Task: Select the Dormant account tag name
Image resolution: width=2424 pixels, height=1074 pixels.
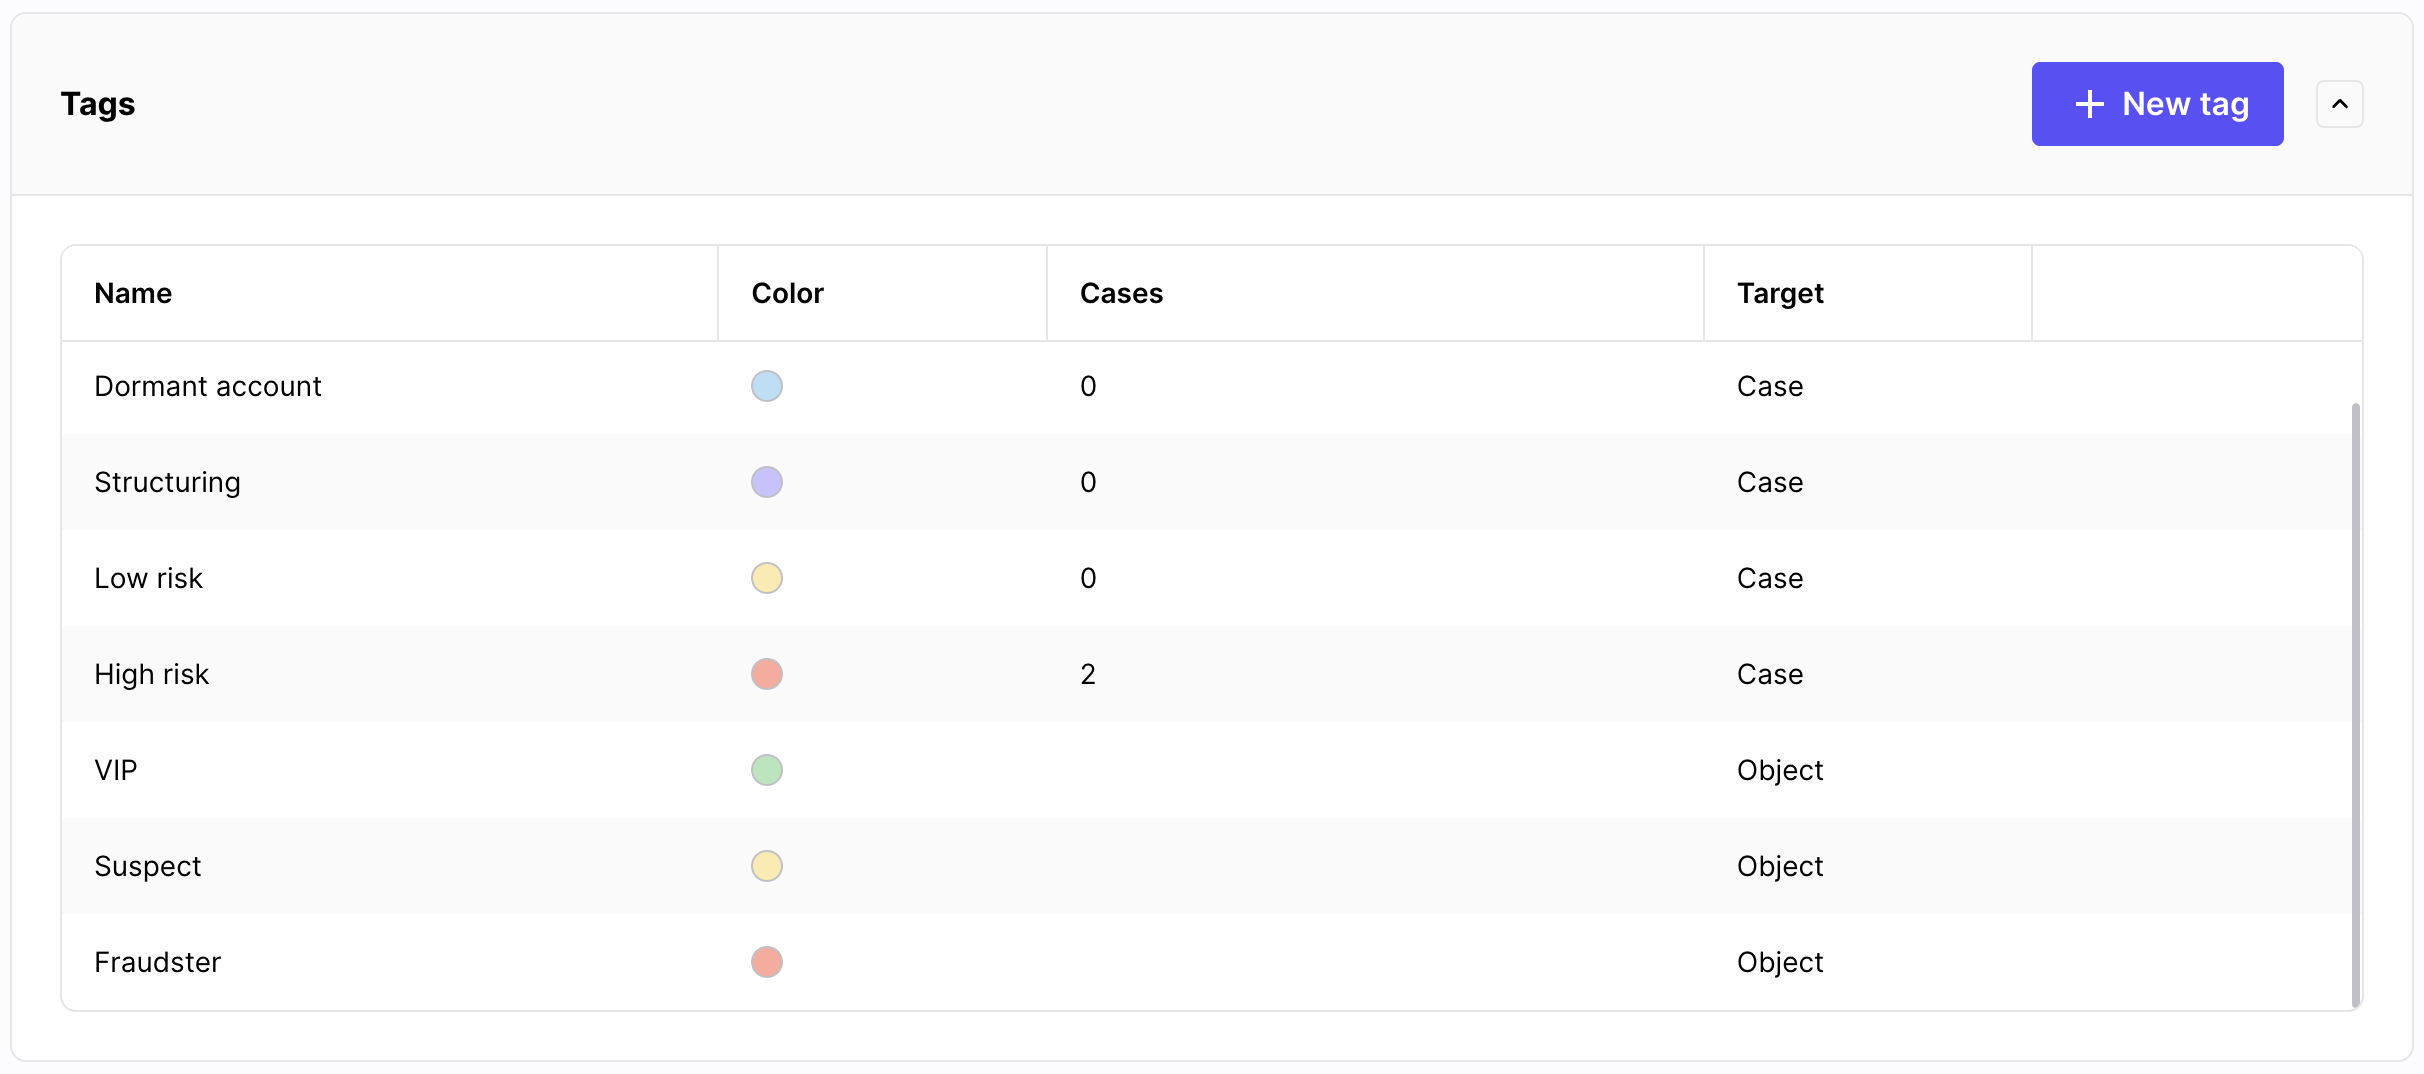Action: point(208,386)
